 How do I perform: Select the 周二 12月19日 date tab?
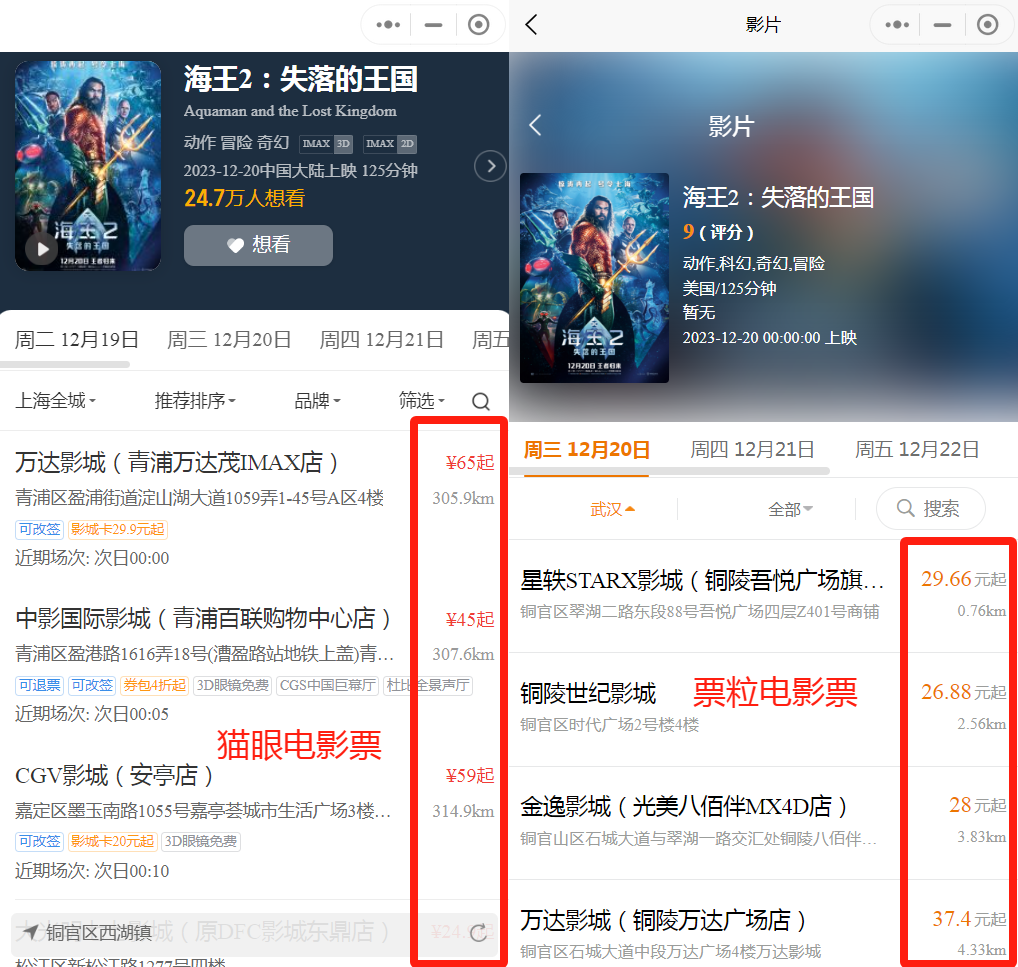click(77, 340)
